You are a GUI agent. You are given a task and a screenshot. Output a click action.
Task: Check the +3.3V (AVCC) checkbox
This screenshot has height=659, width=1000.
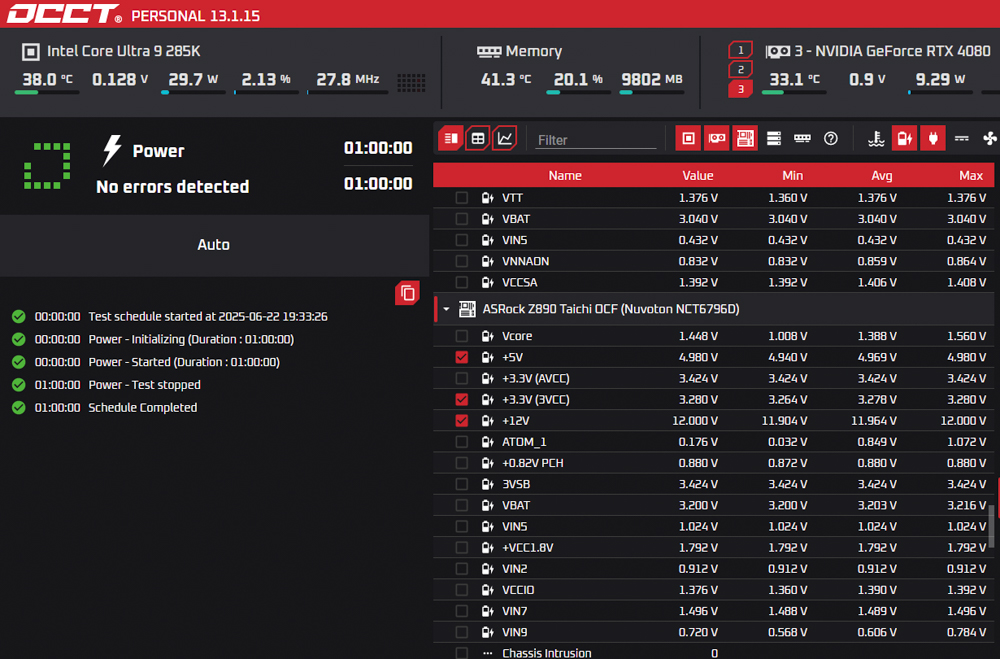click(462, 378)
